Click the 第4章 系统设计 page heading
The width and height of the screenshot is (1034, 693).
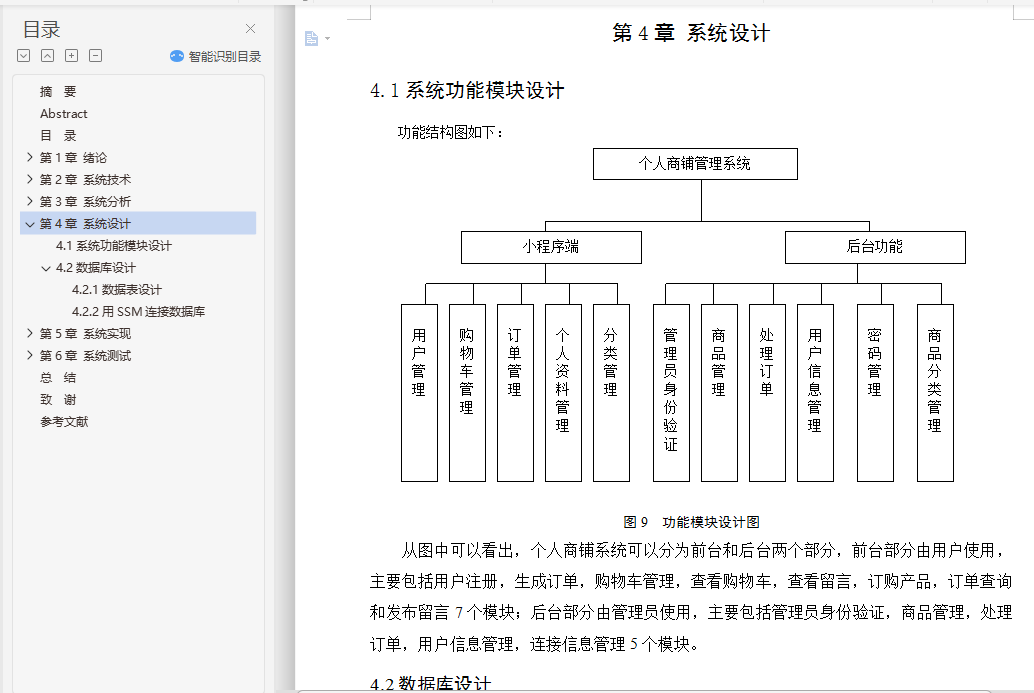tap(690, 33)
